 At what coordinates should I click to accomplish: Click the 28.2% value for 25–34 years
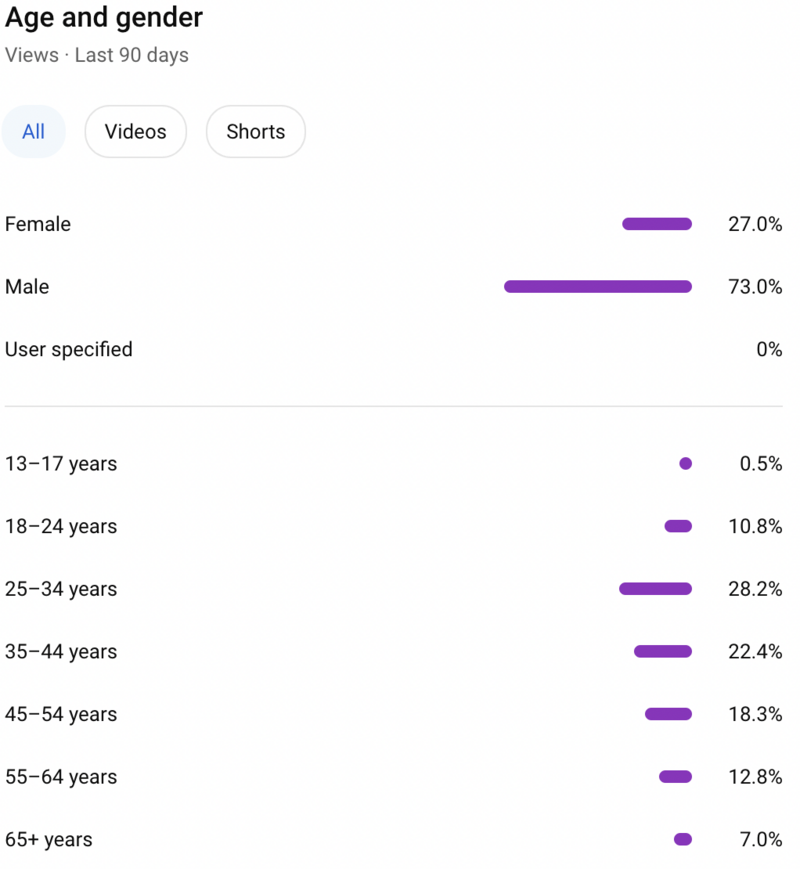pyautogui.click(x=755, y=589)
